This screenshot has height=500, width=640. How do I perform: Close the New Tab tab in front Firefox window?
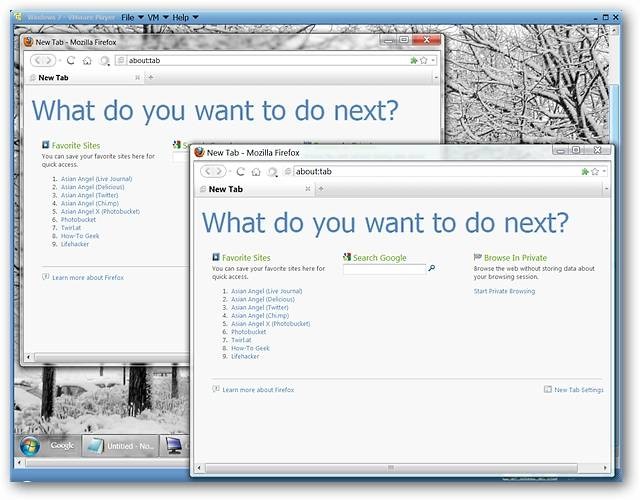point(308,189)
